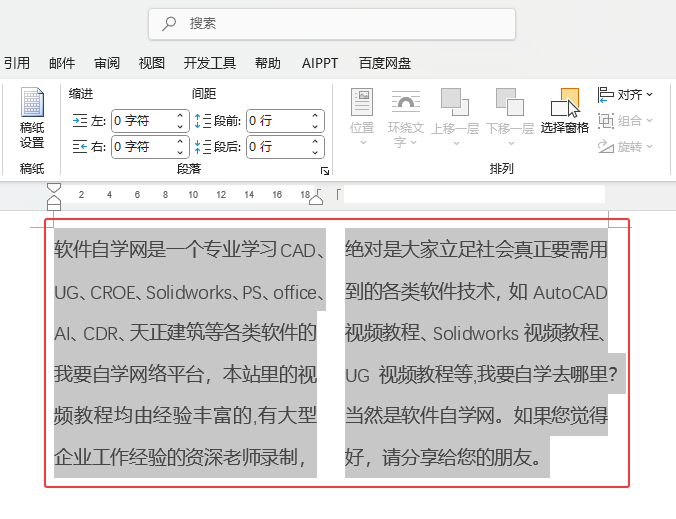Expand the 上移一层 dropdown chevron
This screenshot has height=519, width=676.
coord(456,143)
